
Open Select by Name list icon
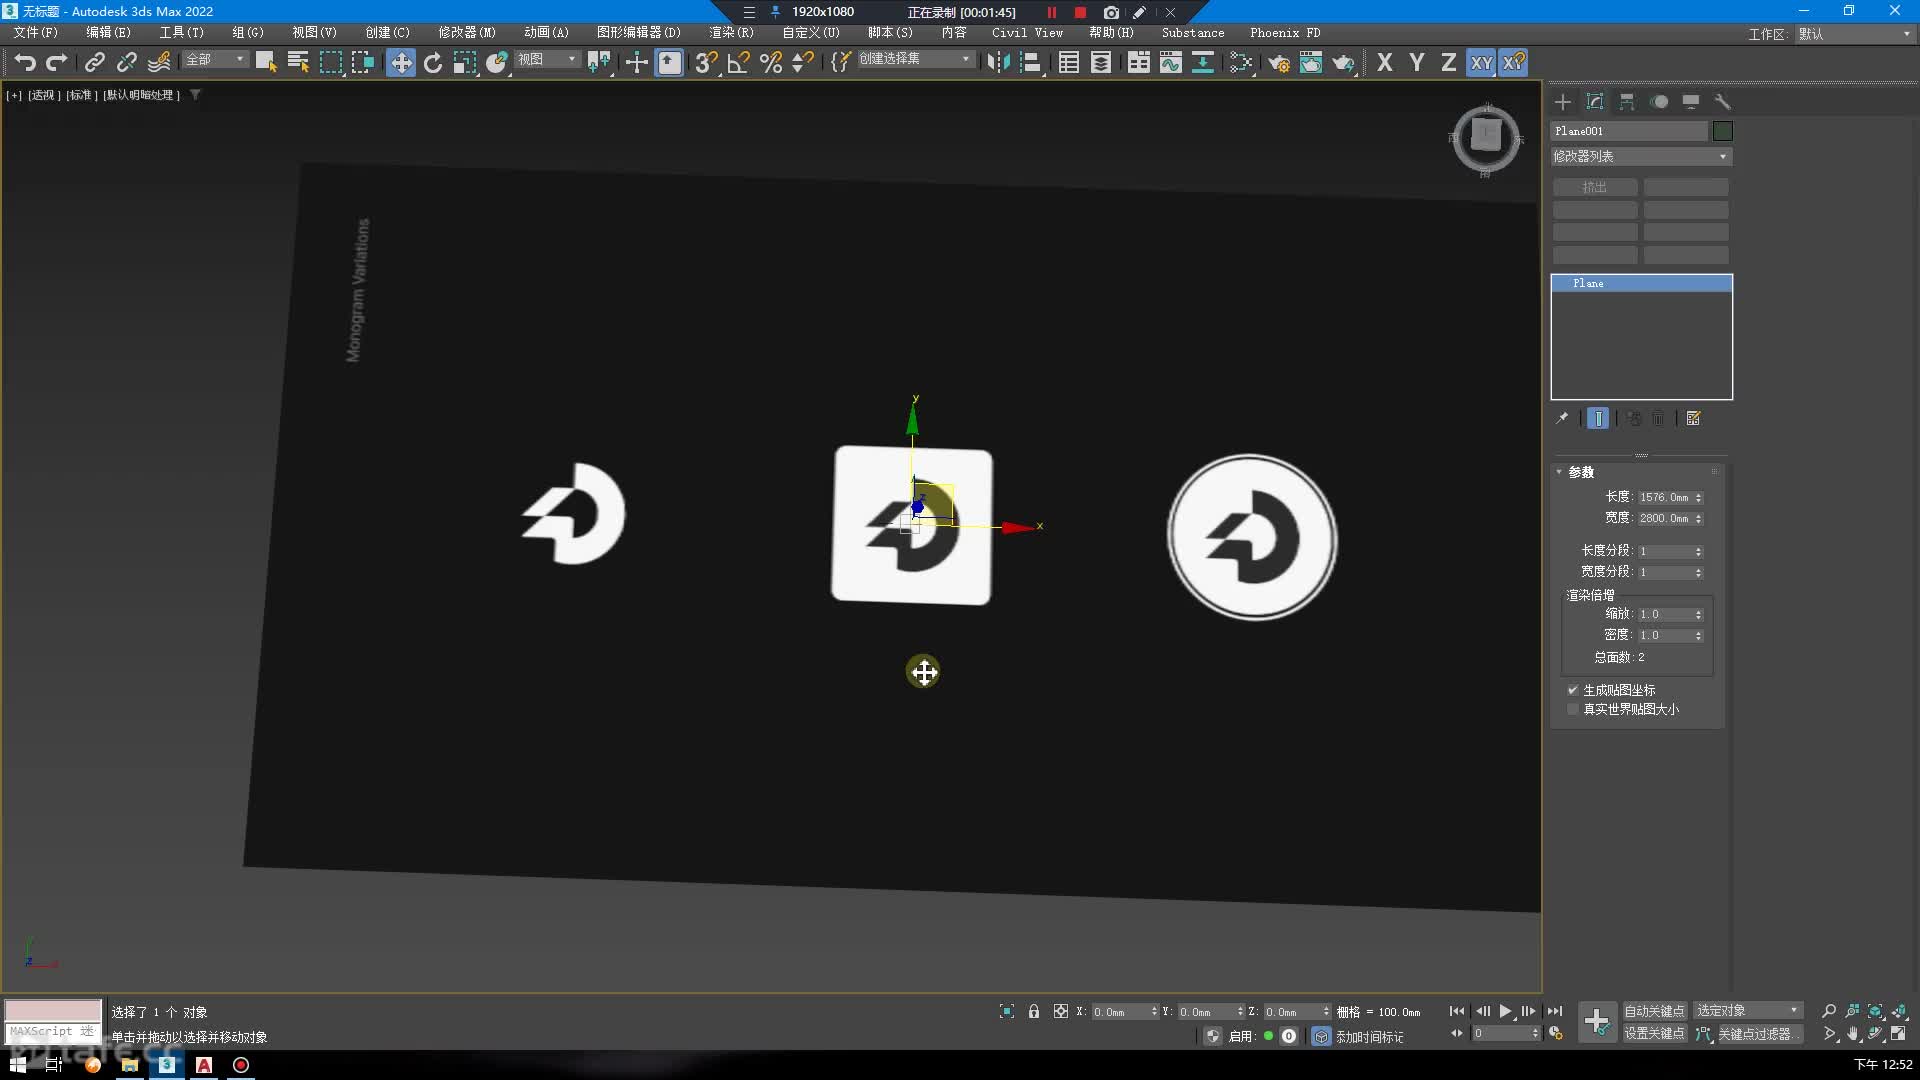pos(298,62)
